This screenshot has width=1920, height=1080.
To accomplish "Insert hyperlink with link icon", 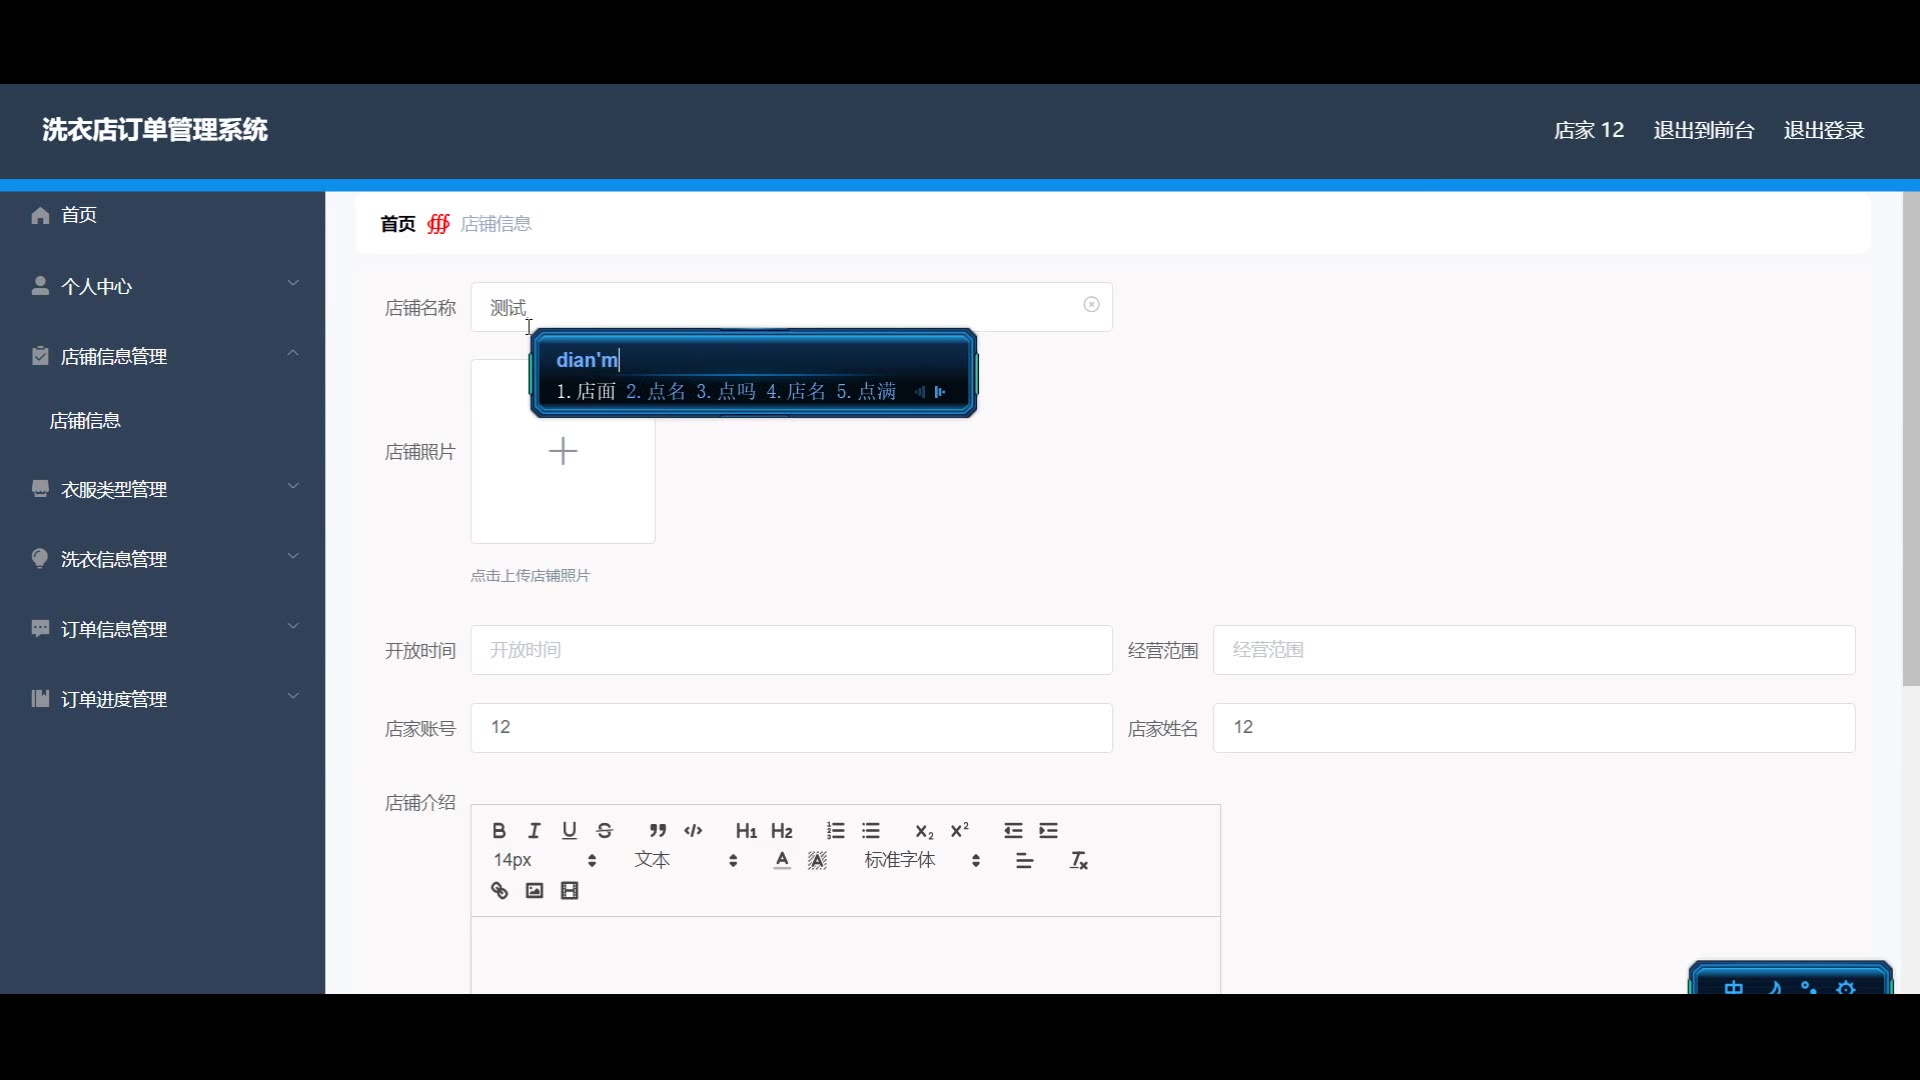I will pyautogui.click(x=499, y=891).
